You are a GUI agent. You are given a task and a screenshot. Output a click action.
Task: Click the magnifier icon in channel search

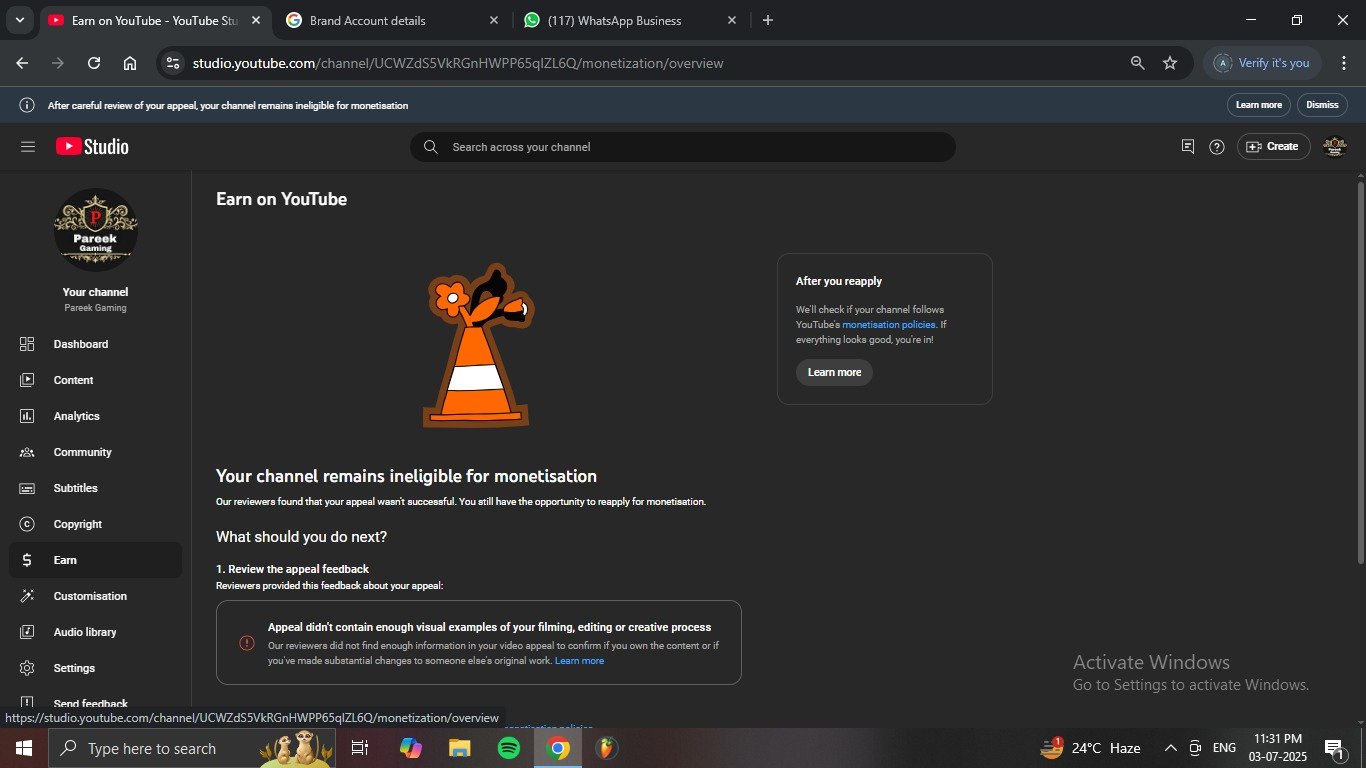point(431,147)
